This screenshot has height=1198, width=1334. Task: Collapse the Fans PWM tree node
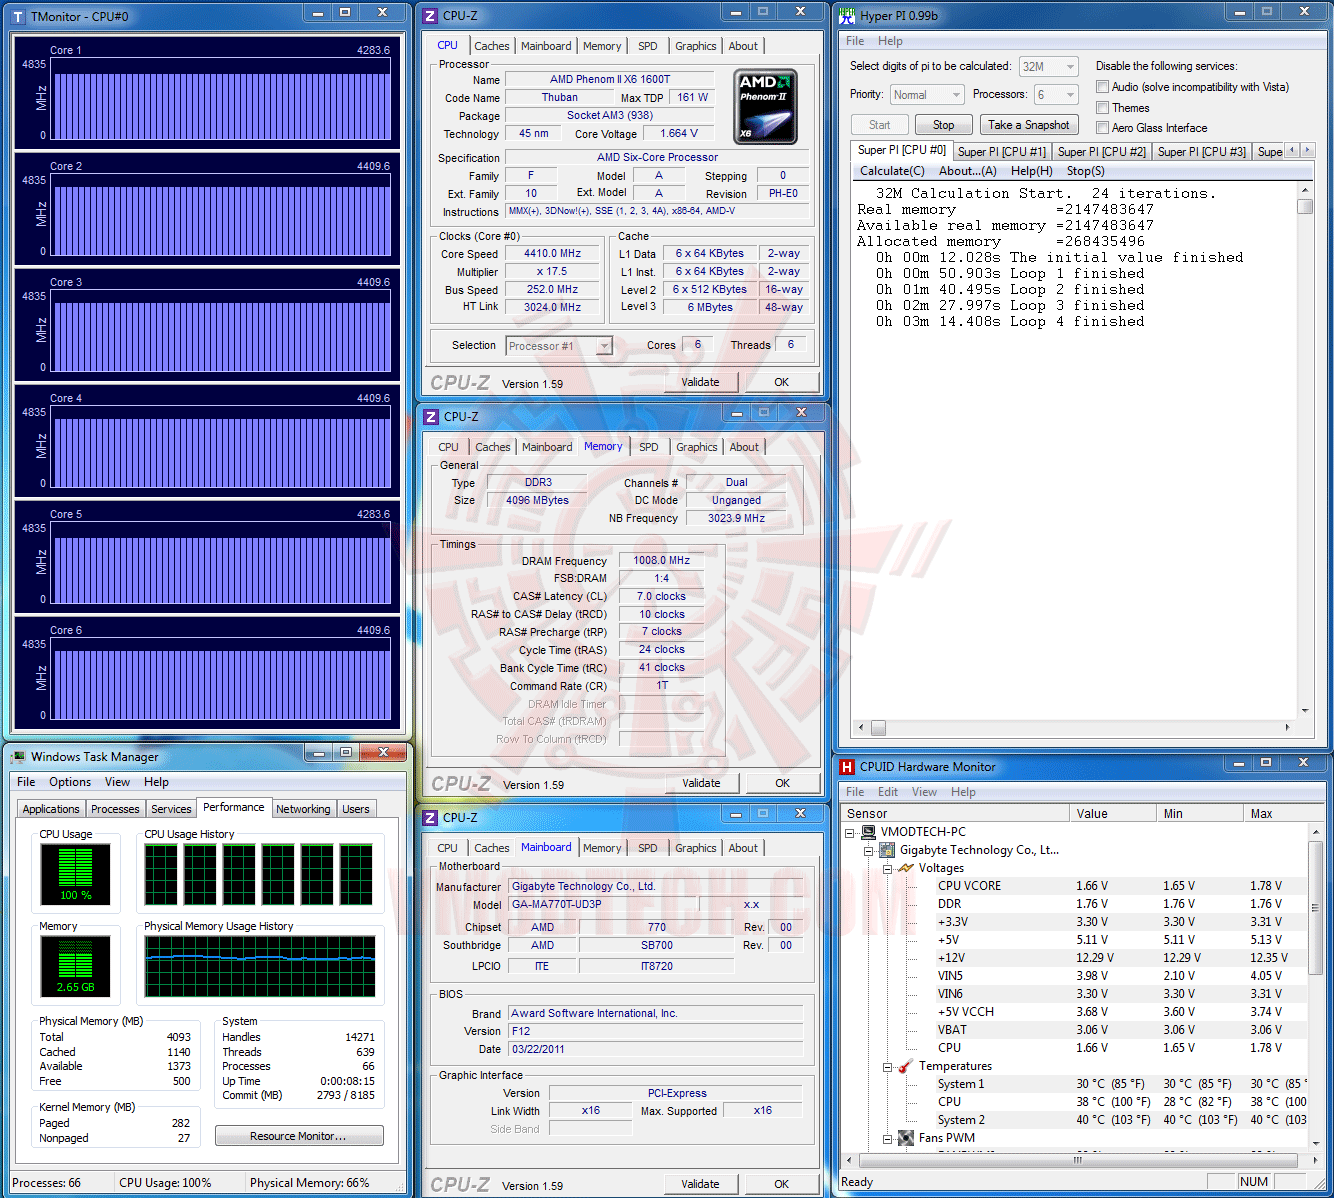(x=887, y=1139)
